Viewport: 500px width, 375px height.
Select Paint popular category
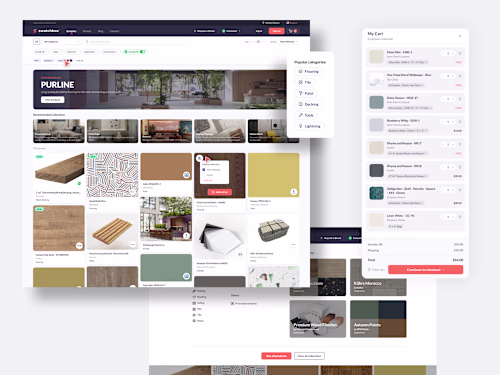click(x=306, y=93)
